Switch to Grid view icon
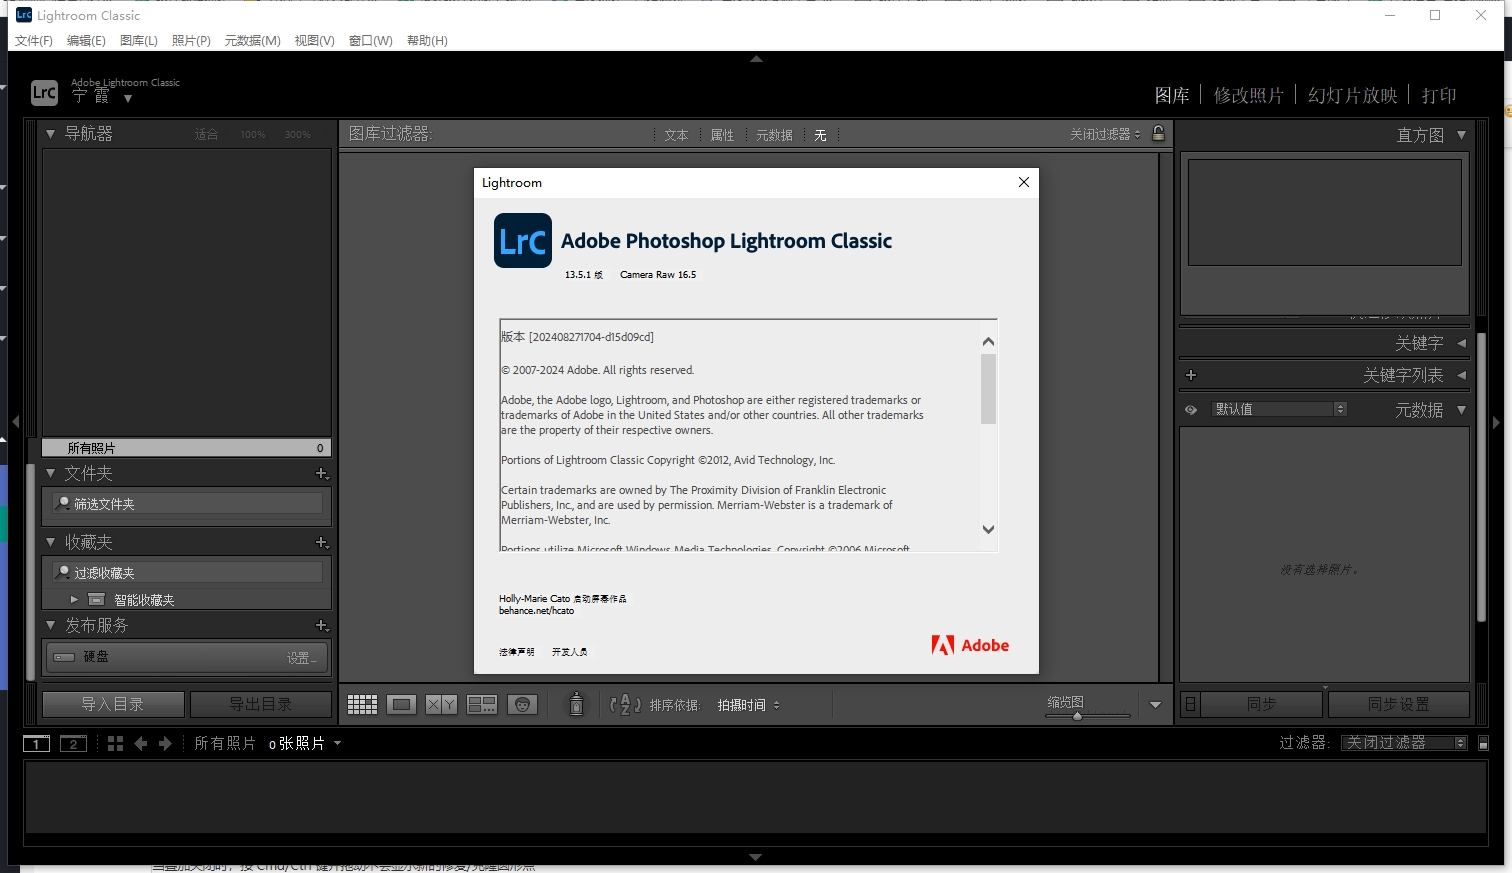Viewport: 1512px width, 873px height. 362,705
